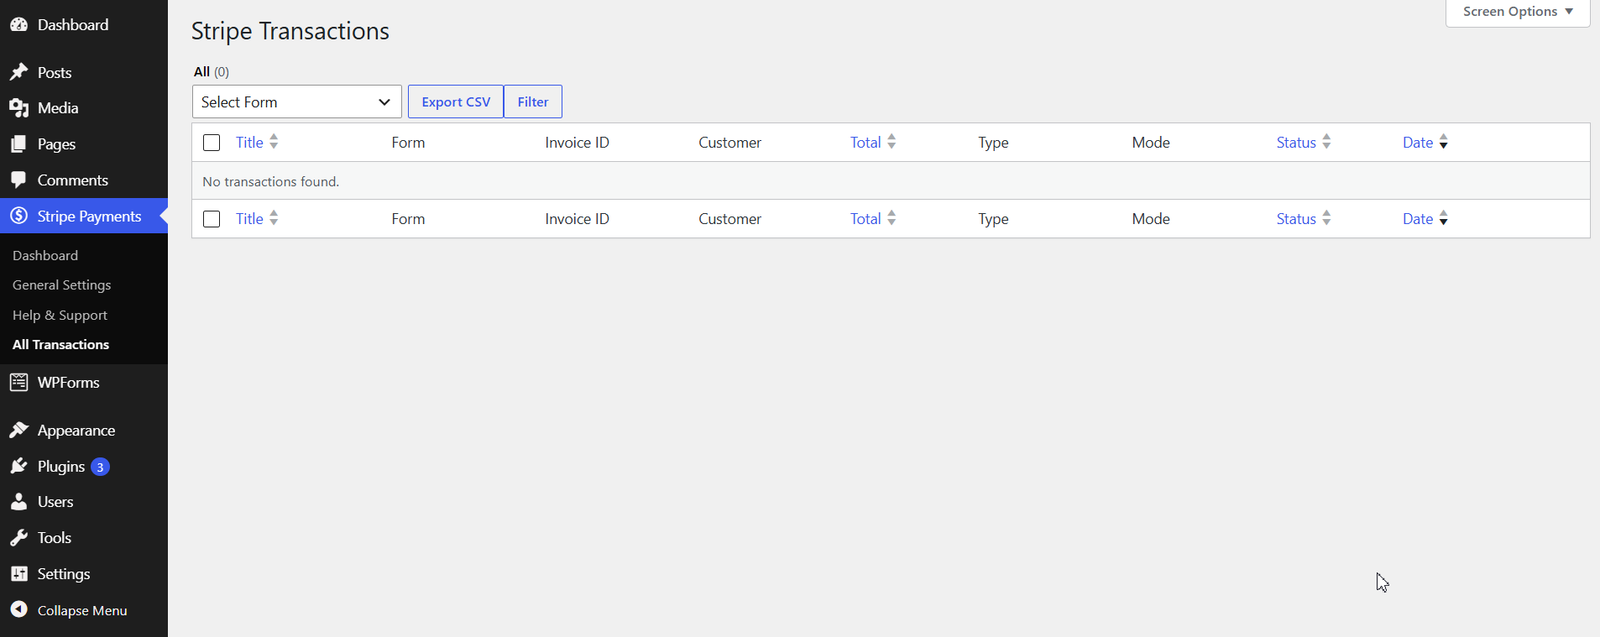
Task: Click the Settings sliders icon
Action: (x=19, y=574)
